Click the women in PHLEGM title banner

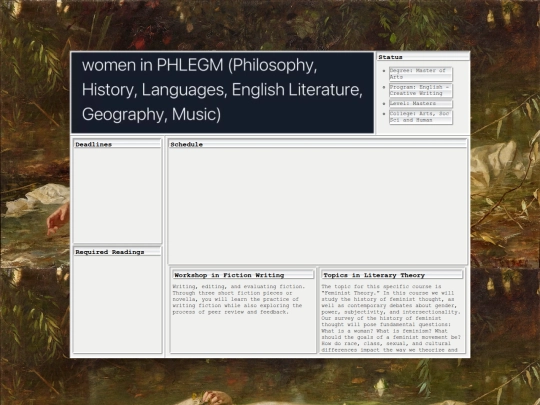point(222,92)
